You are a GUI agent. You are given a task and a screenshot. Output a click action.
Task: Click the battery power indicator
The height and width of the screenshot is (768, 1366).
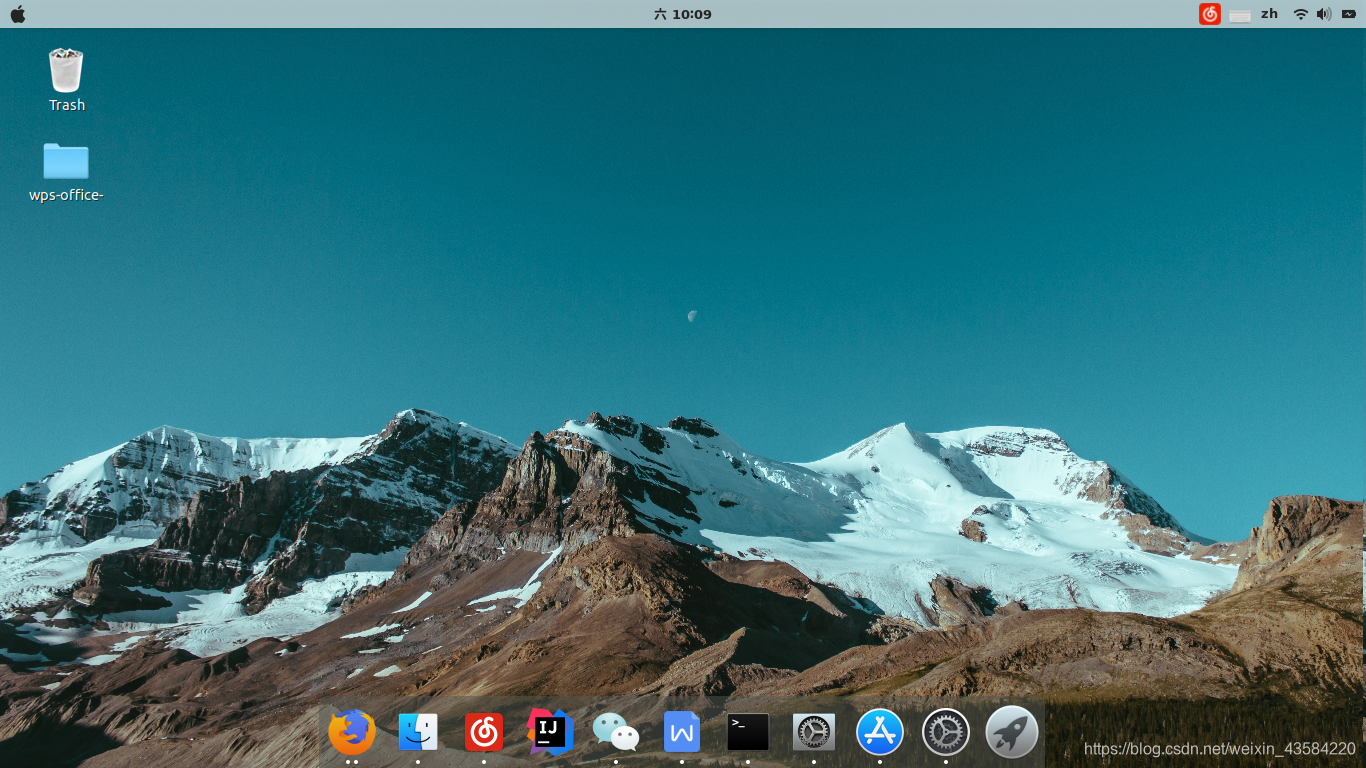click(1348, 14)
